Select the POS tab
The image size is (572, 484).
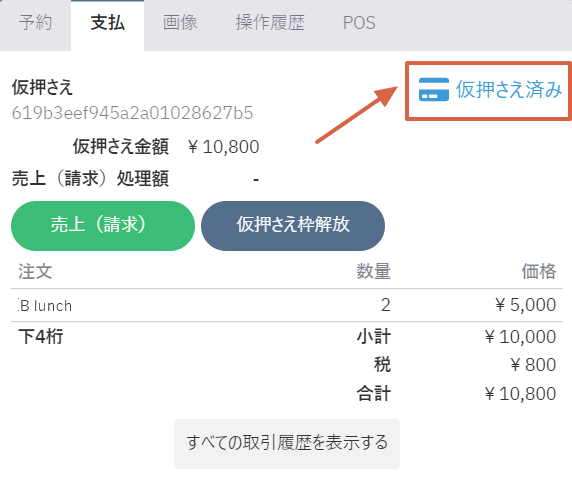tap(359, 23)
